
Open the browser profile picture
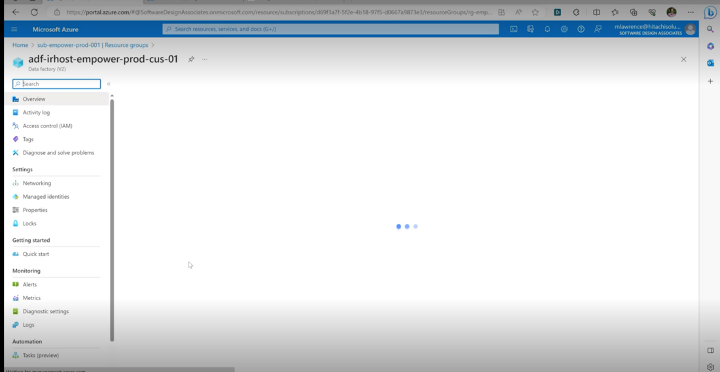[x=671, y=12]
